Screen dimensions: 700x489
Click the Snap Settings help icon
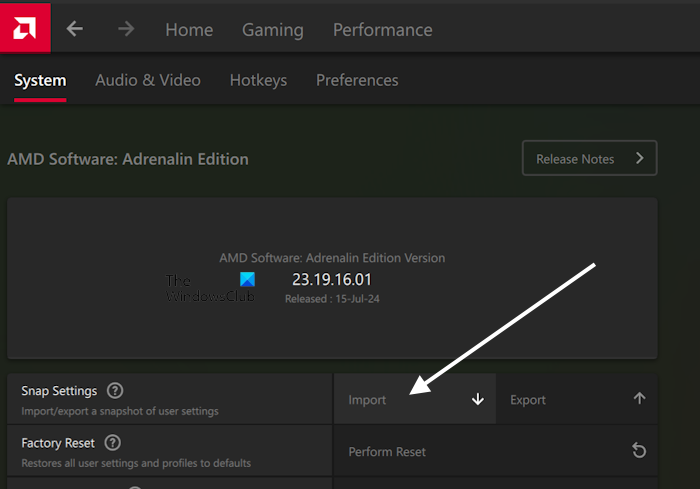115,391
